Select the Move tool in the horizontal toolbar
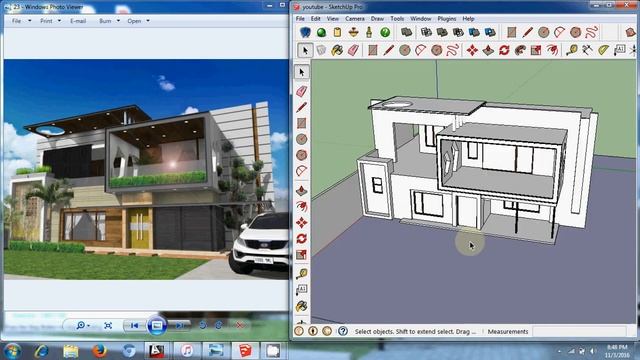640x360 pixels. (472, 50)
